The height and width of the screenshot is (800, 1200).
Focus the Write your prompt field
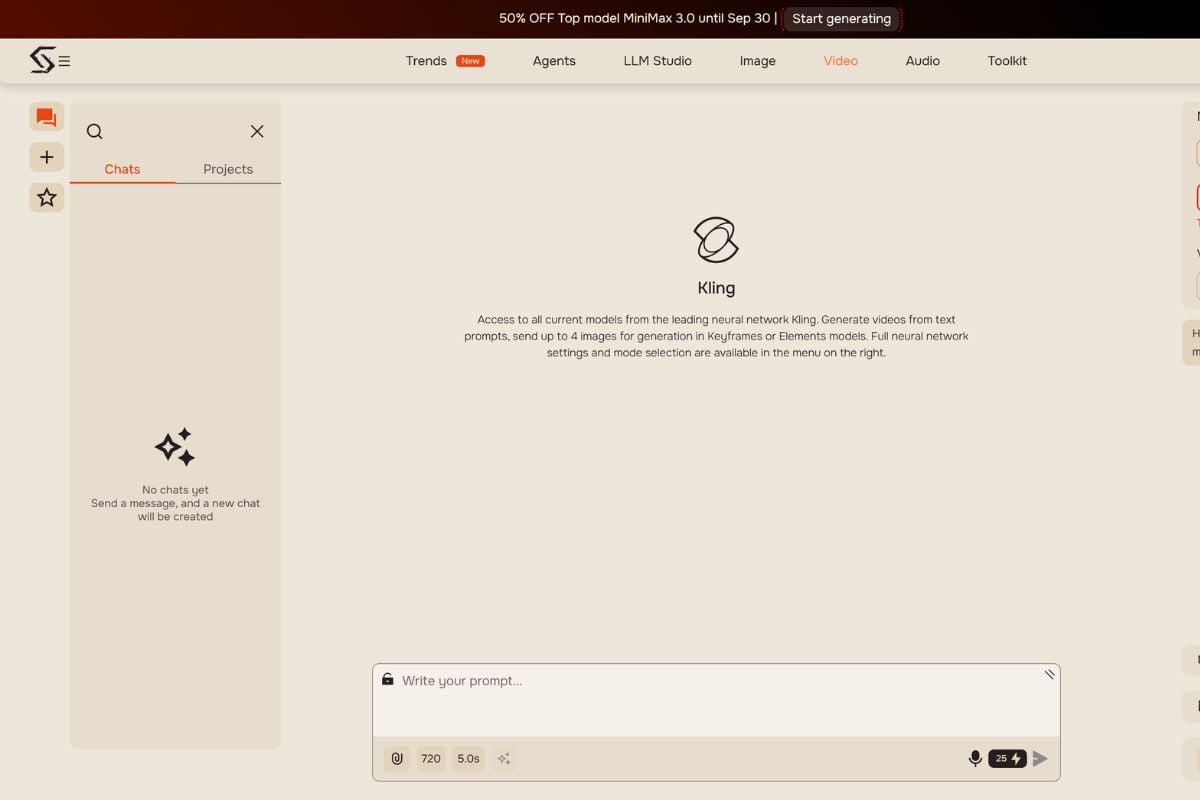pos(716,700)
